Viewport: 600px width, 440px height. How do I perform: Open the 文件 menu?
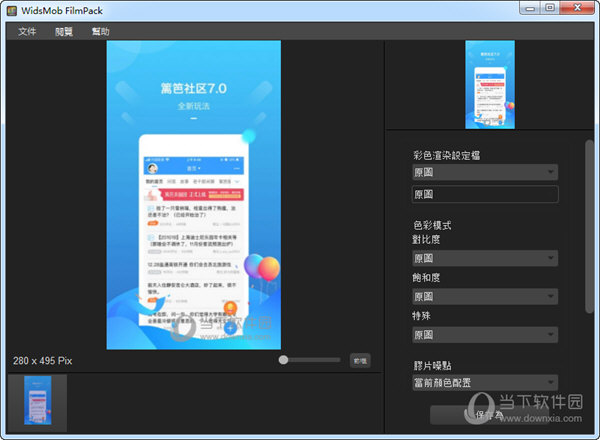point(27,31)
